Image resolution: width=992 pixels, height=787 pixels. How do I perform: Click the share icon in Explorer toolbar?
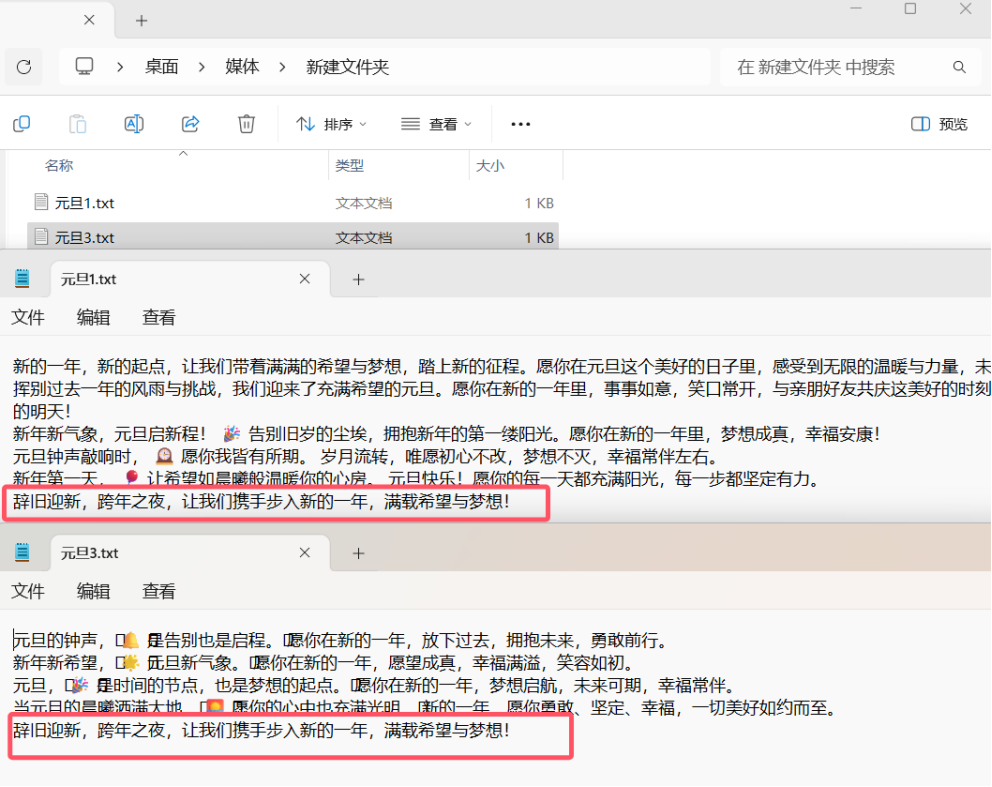click(x=190, y=124)
